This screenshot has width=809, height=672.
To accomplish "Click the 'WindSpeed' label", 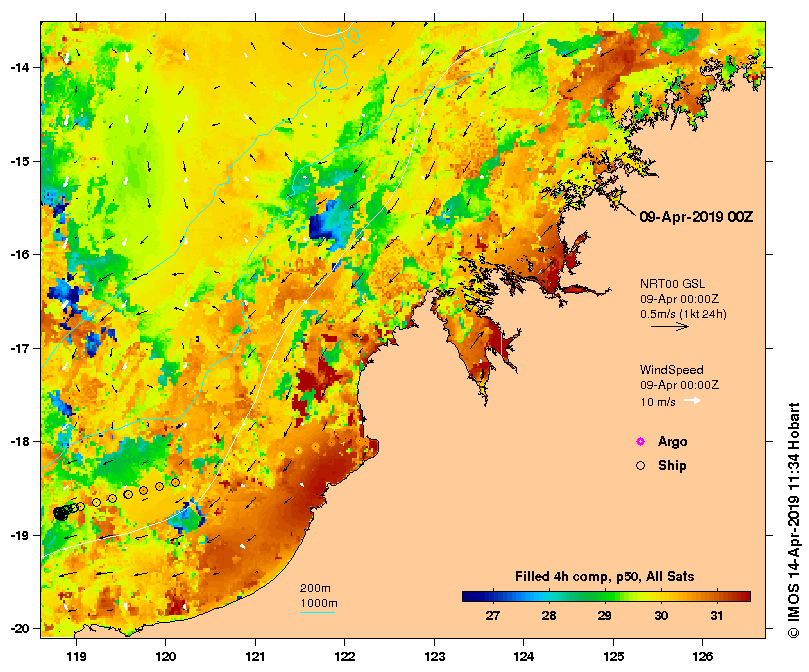I will [x=672, y=370].
